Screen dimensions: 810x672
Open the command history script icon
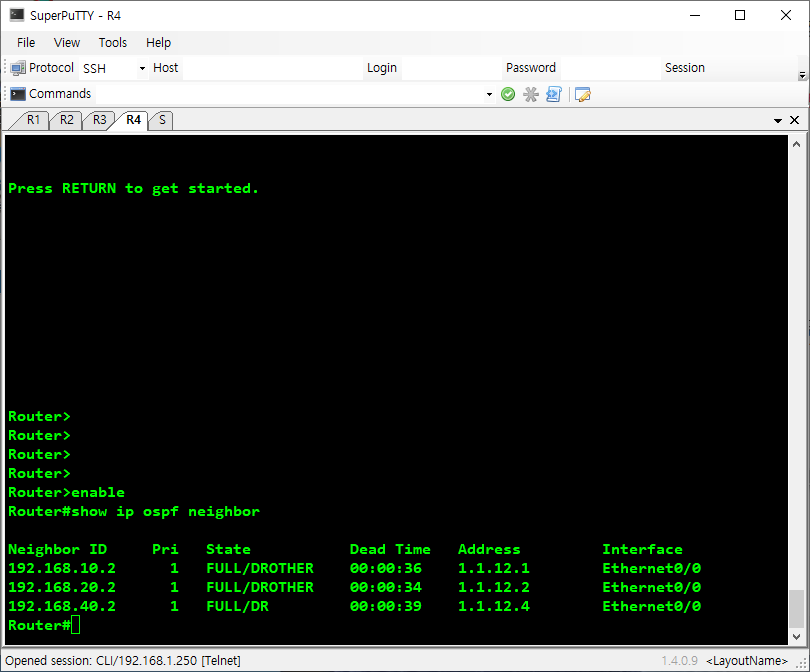(553, 94)
